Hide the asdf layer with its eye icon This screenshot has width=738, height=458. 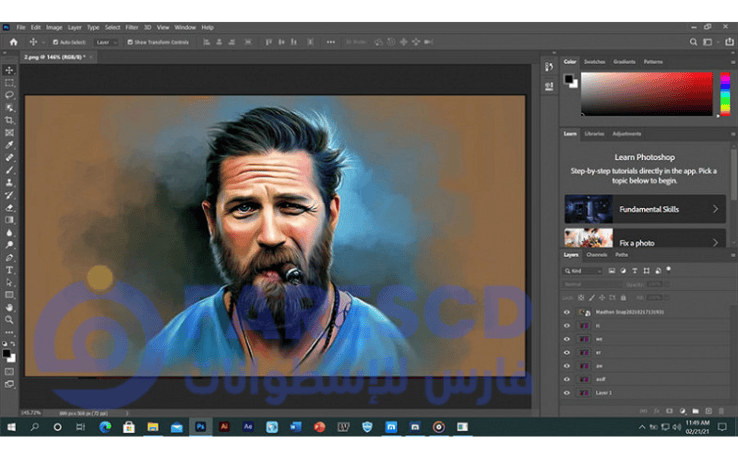567,379
